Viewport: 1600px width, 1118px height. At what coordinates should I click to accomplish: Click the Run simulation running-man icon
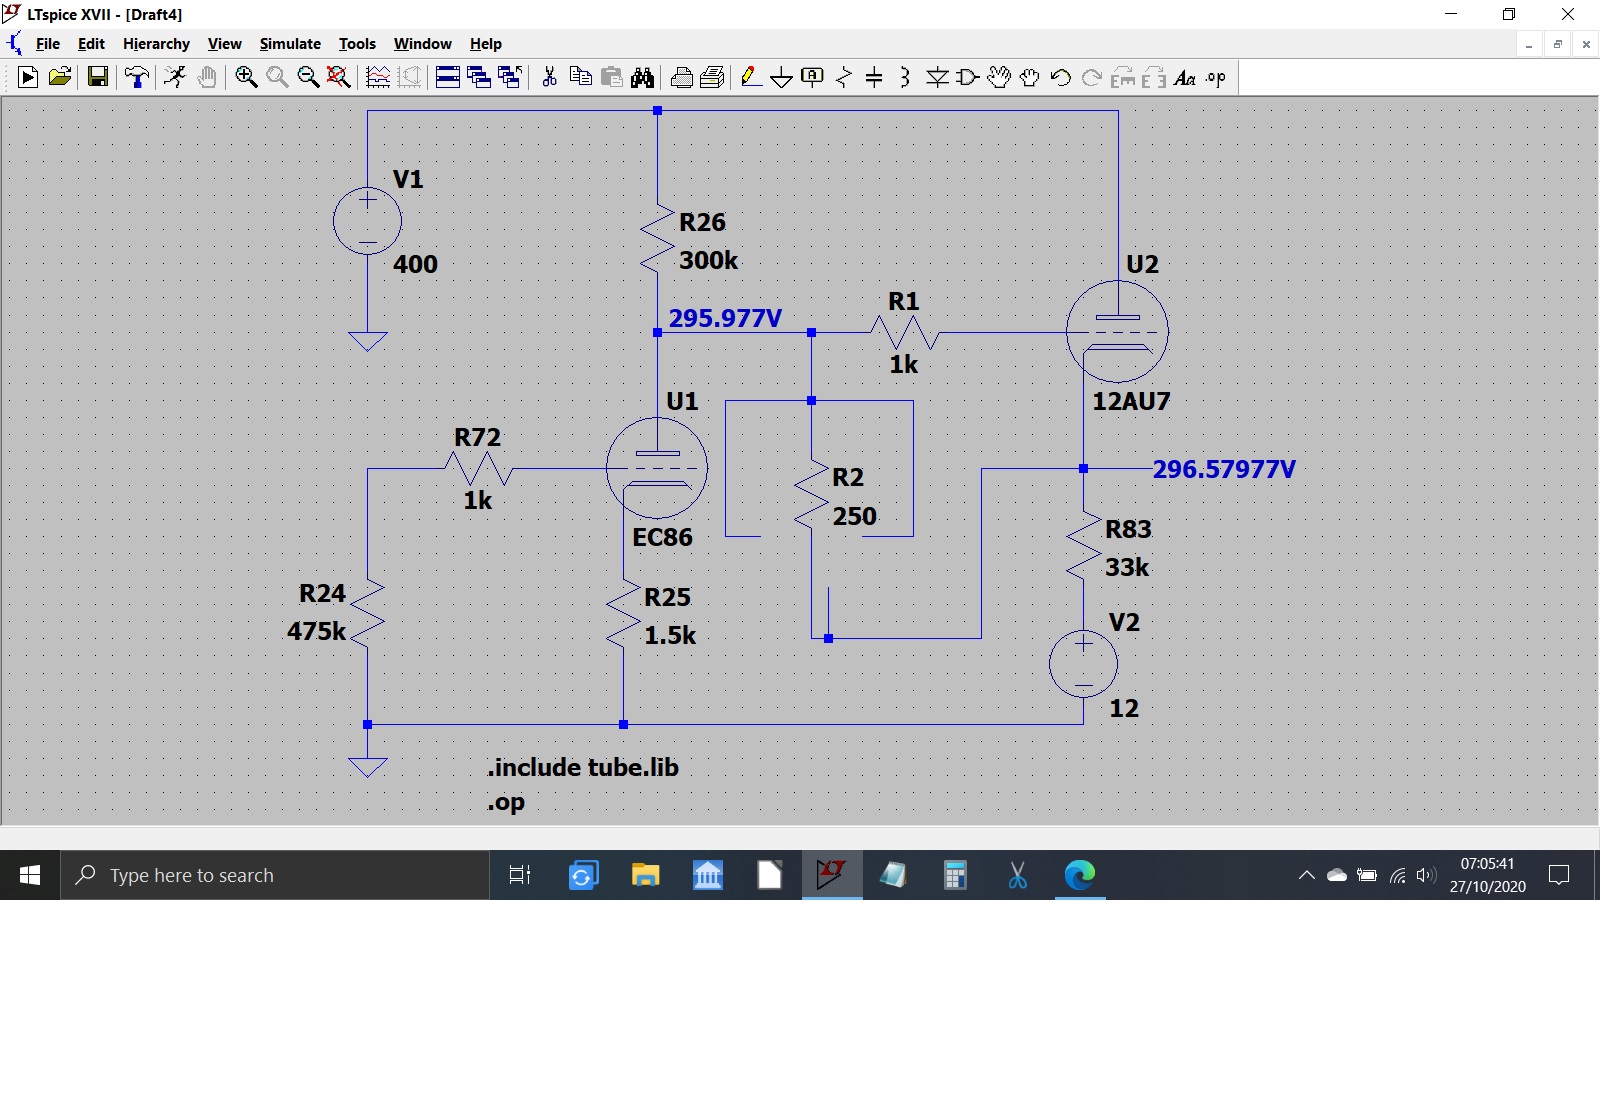pyautogui.click(x=175, y=77)
